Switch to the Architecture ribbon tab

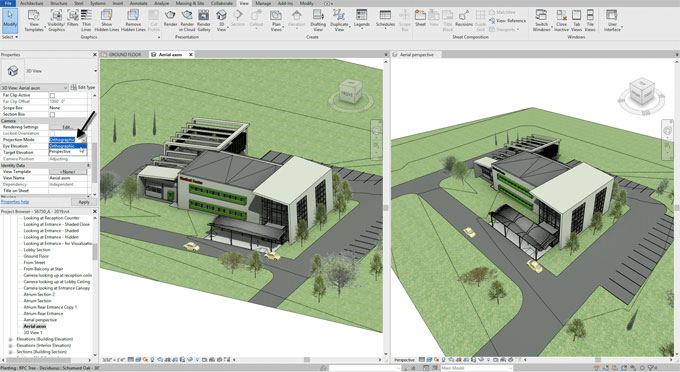pos(32,3)
